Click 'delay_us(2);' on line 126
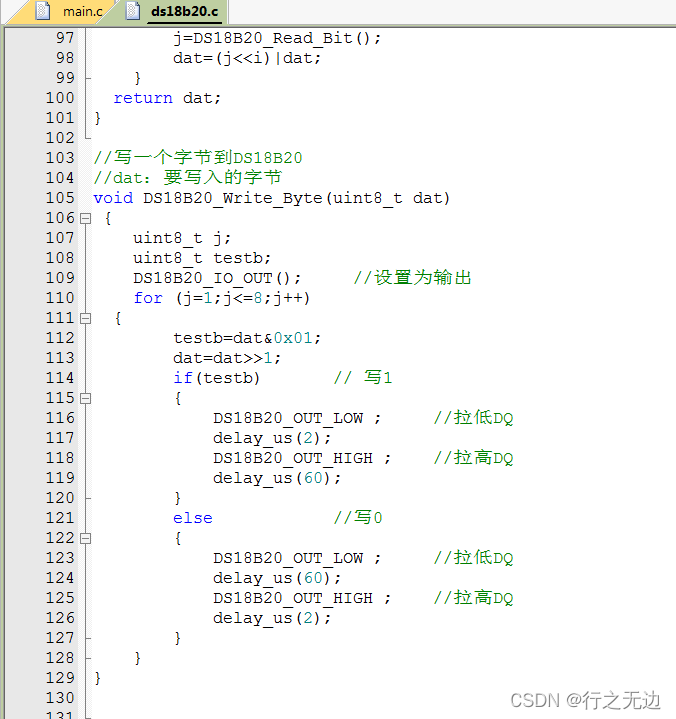The height and width of the screenshot is (719, 676). tap(272, 618)
